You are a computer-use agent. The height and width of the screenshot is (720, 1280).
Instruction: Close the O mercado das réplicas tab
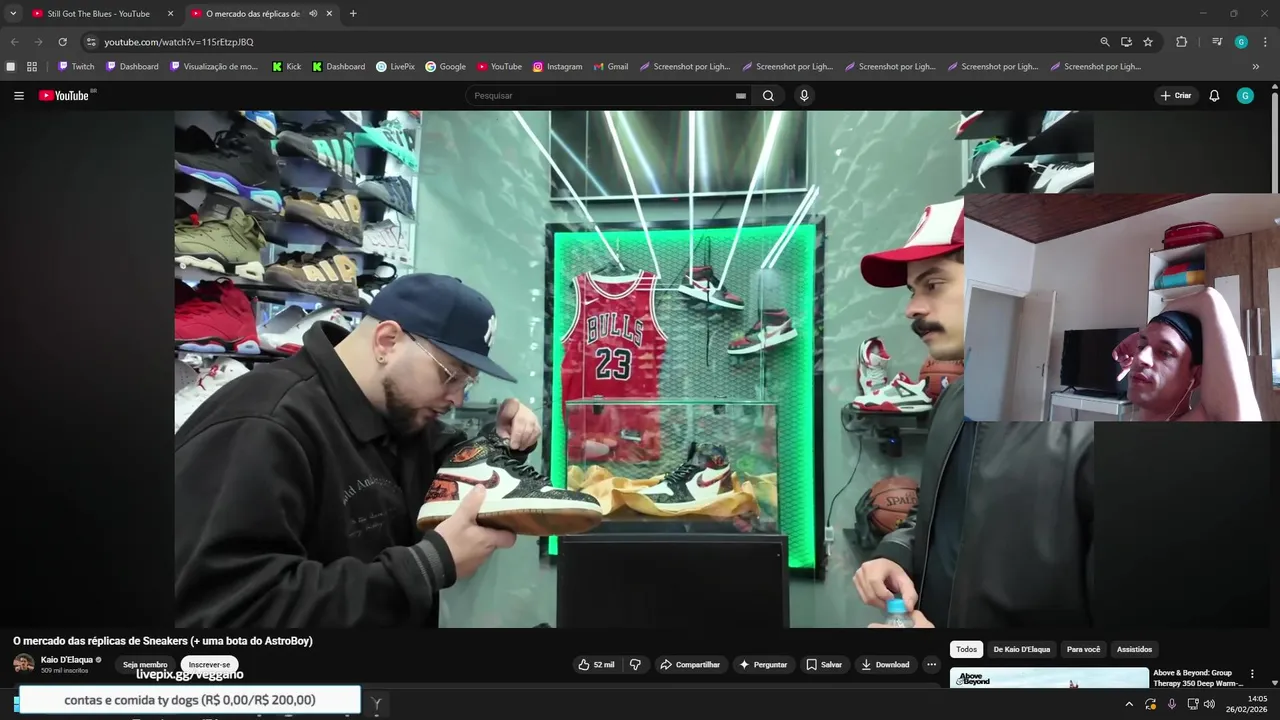(329, 14)
